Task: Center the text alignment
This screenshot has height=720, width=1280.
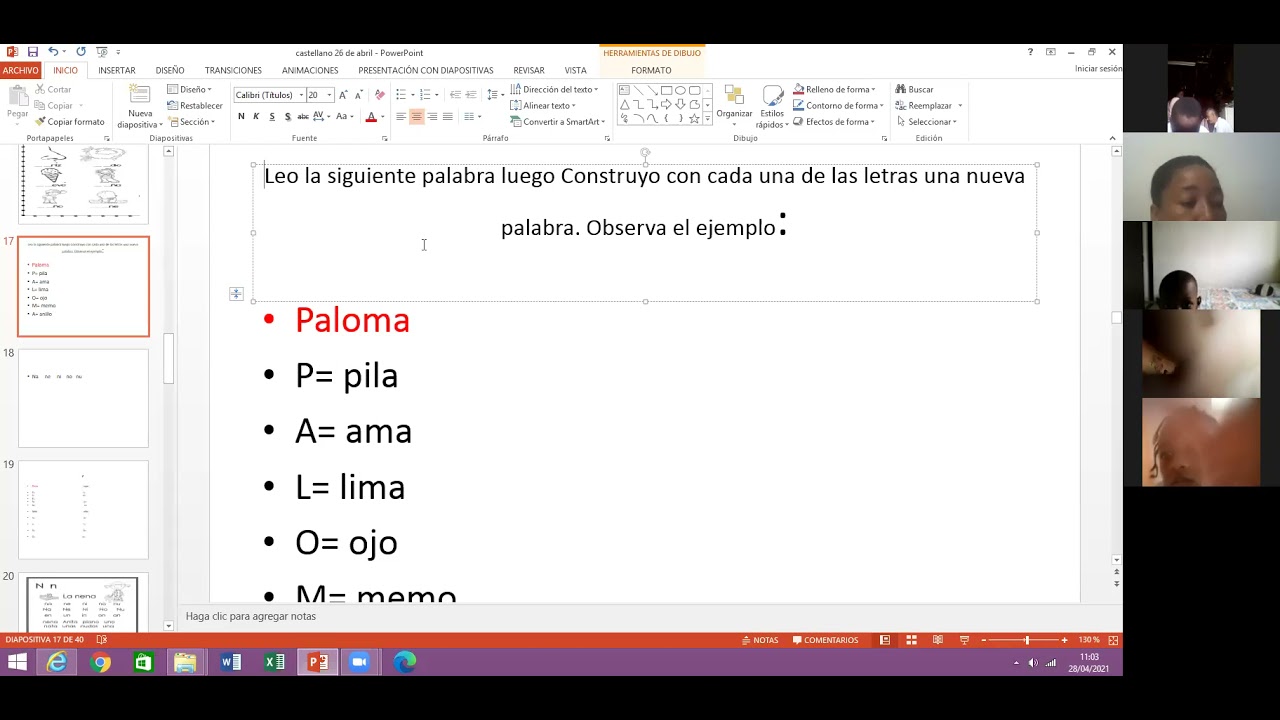Action: click(x=417, y=117)
